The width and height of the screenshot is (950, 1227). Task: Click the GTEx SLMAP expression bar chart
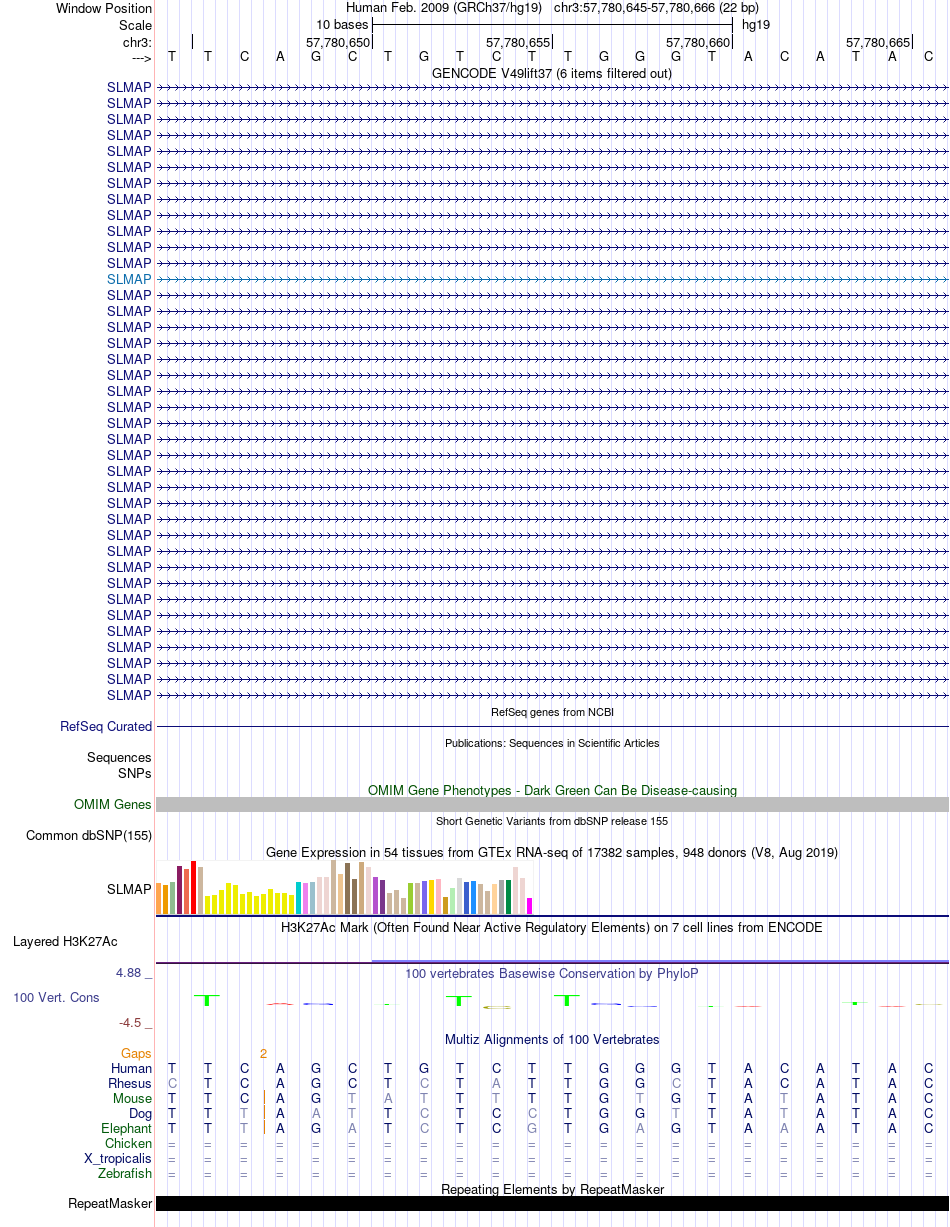pyautogui.click(x=345, y=887)
